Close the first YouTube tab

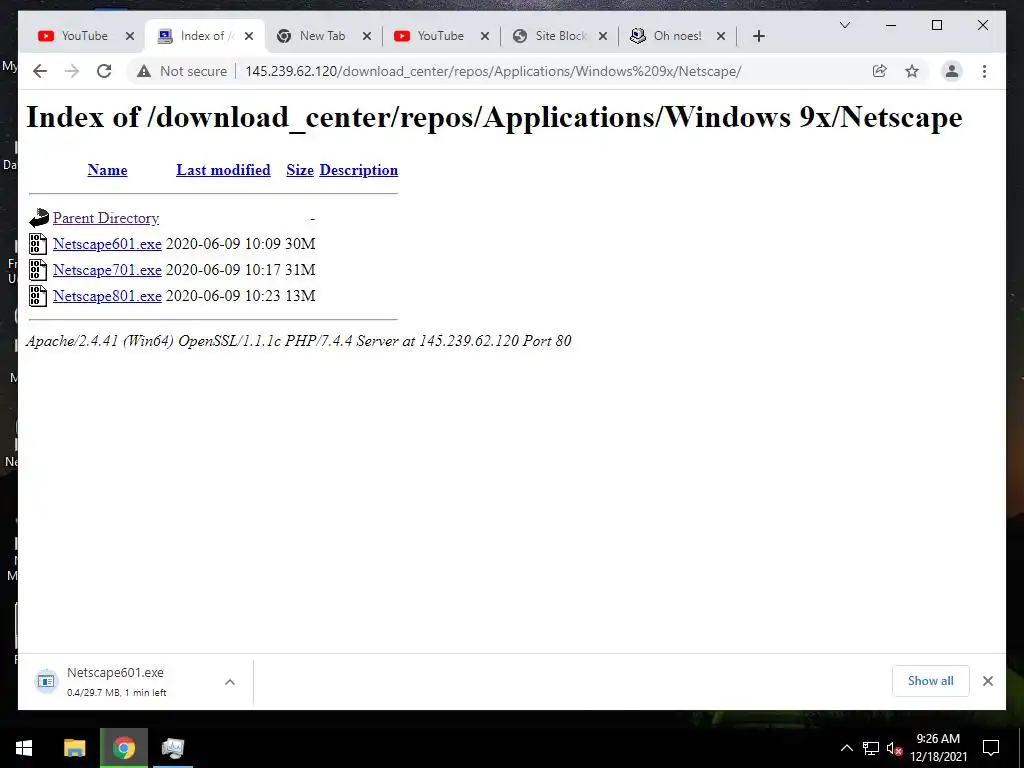point(130,36)
